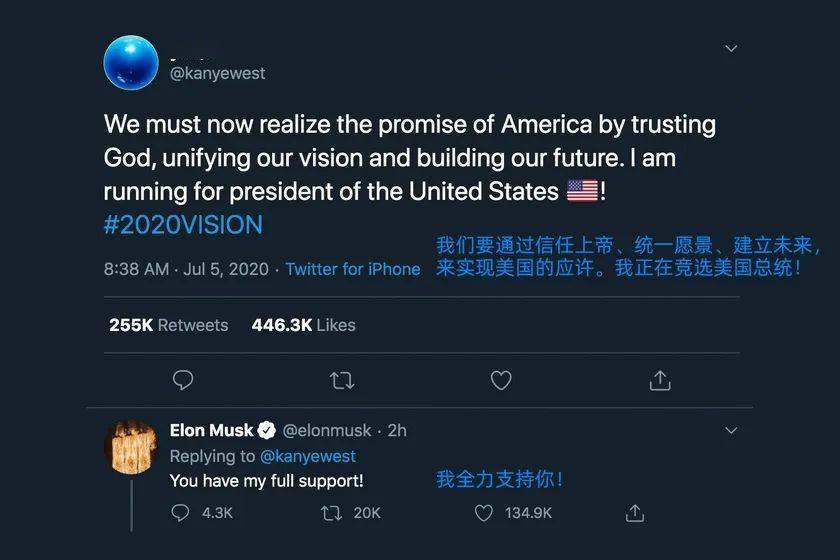Open the Twitter for iPhone source link
840x560 pixels.
click(353, 269)
